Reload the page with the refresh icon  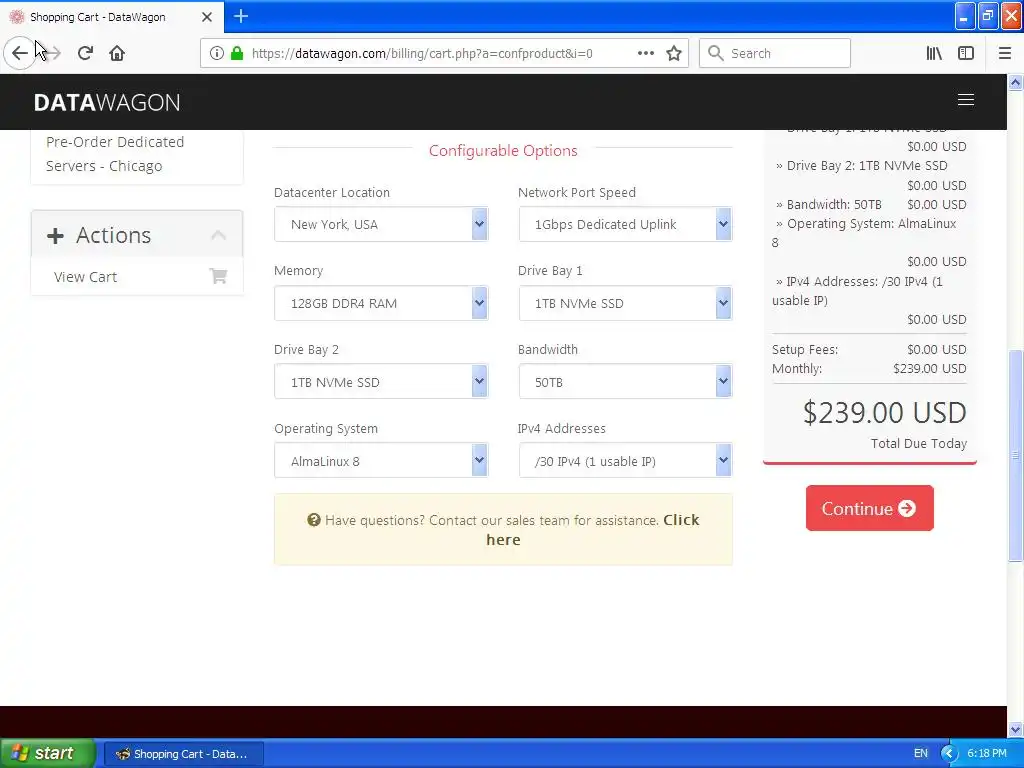pyautogui.click(x=85, y=53)
